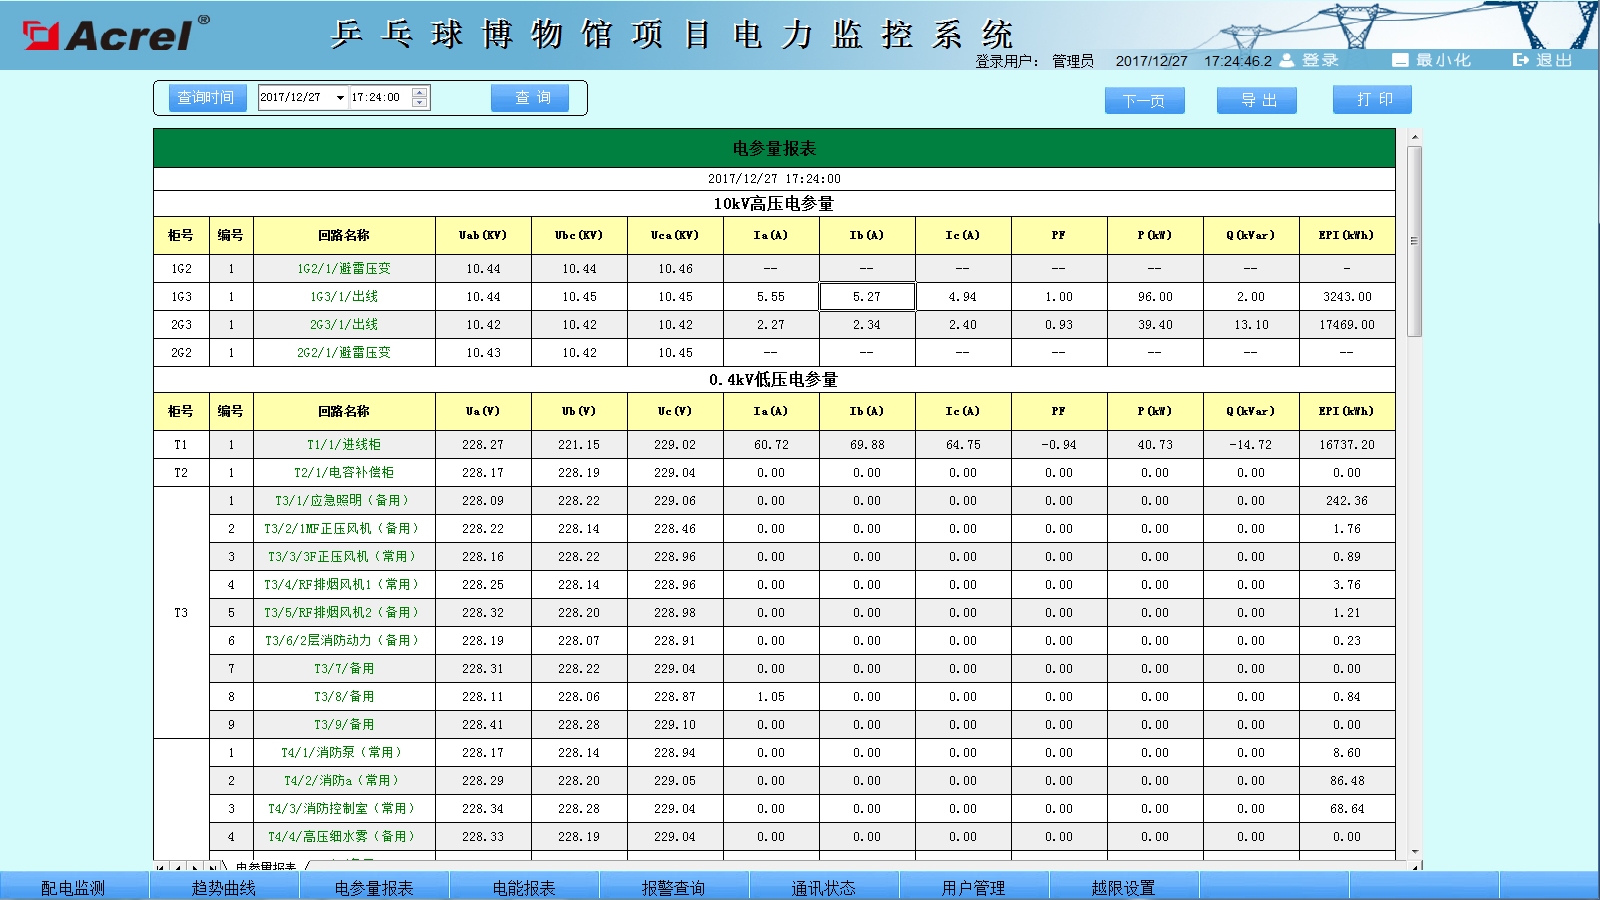This screenshot has width=1600, height=900.
Task: Click circuit name T4/4/高压细水雾（备用）
Action: pyautogui.click(x=344, y=836)
